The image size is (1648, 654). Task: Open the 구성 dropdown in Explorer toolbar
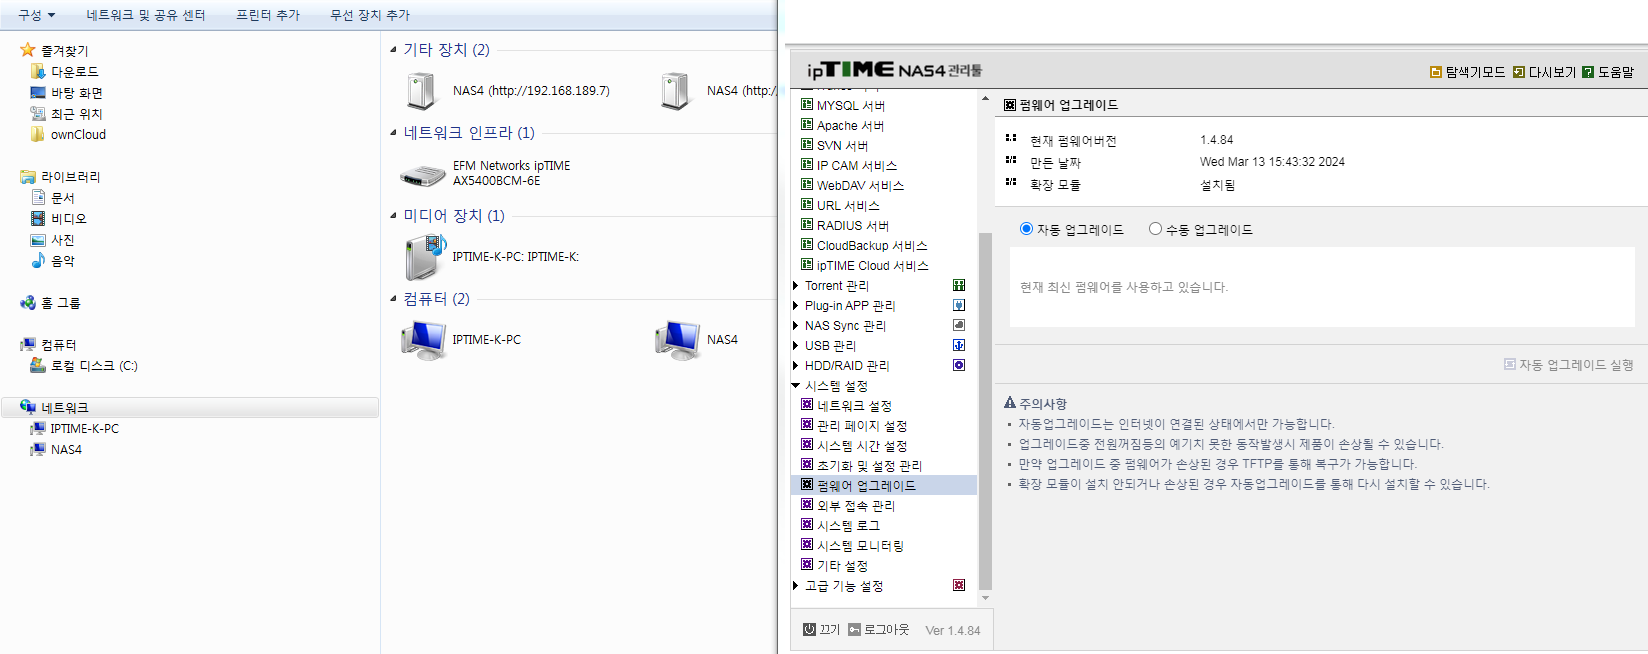tap(37, 15)
